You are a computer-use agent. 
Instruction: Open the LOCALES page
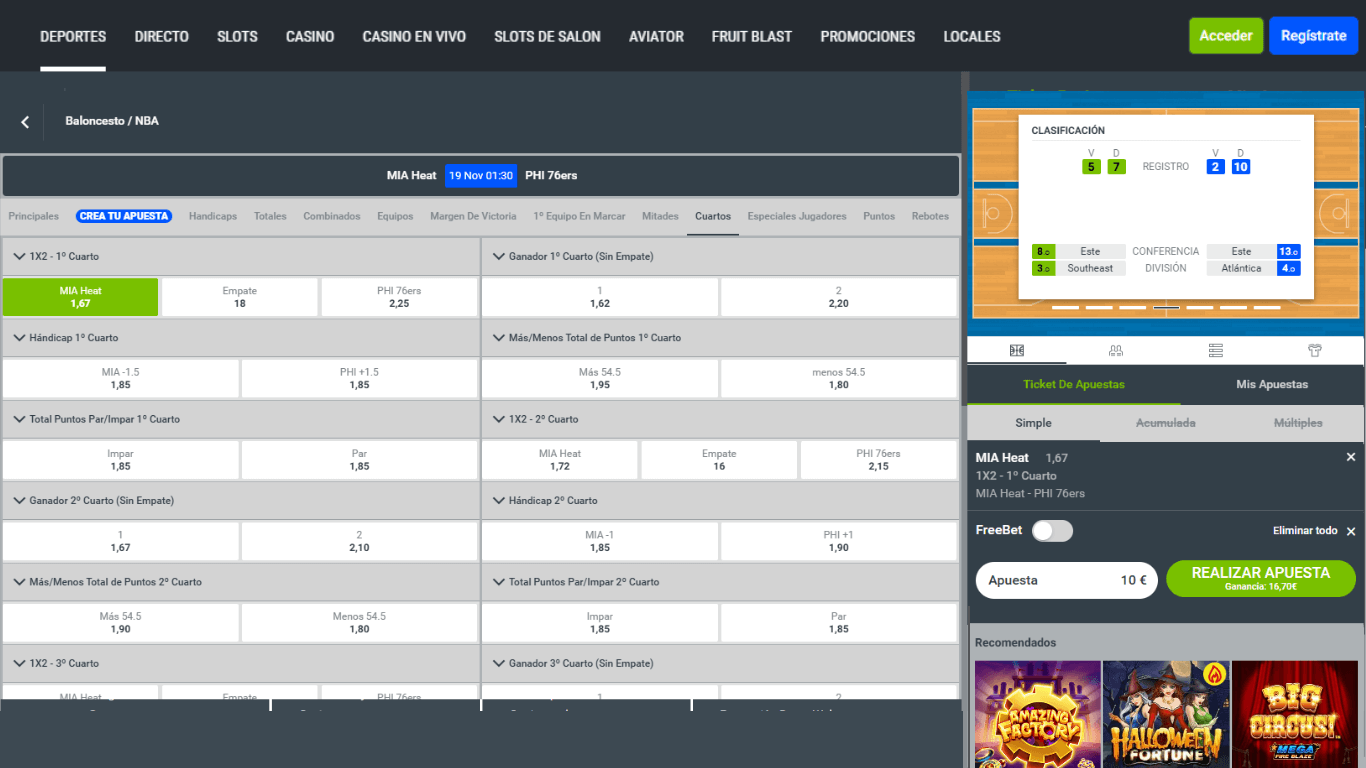(972, 36)
